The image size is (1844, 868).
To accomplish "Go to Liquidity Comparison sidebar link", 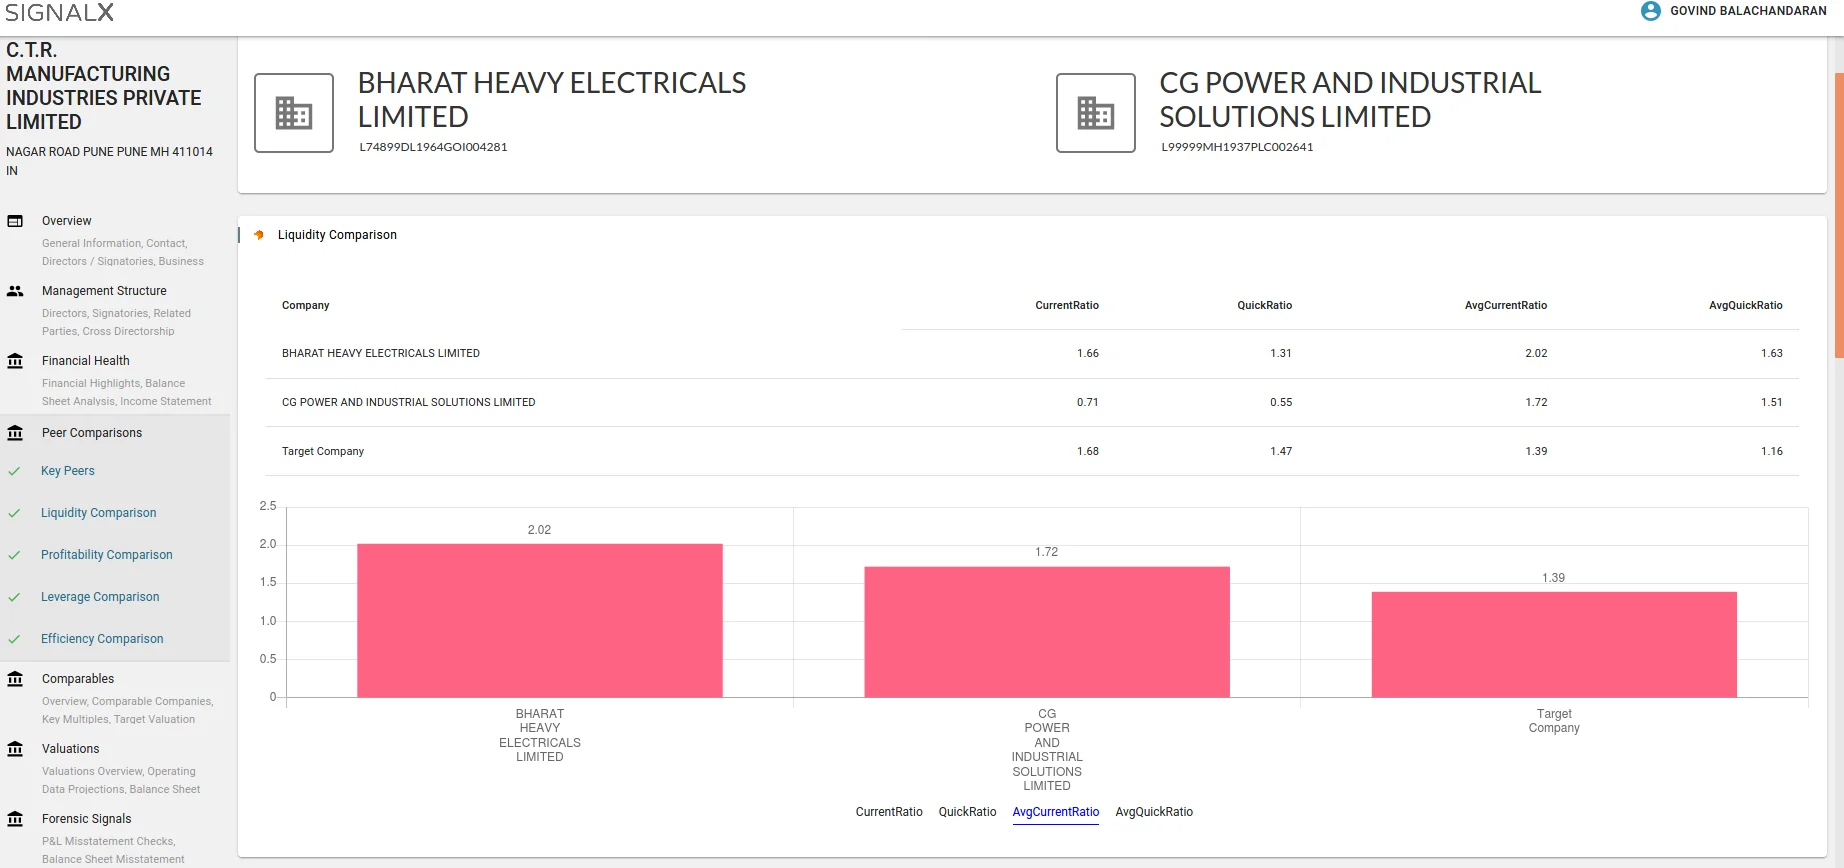I will pos(99,513).
